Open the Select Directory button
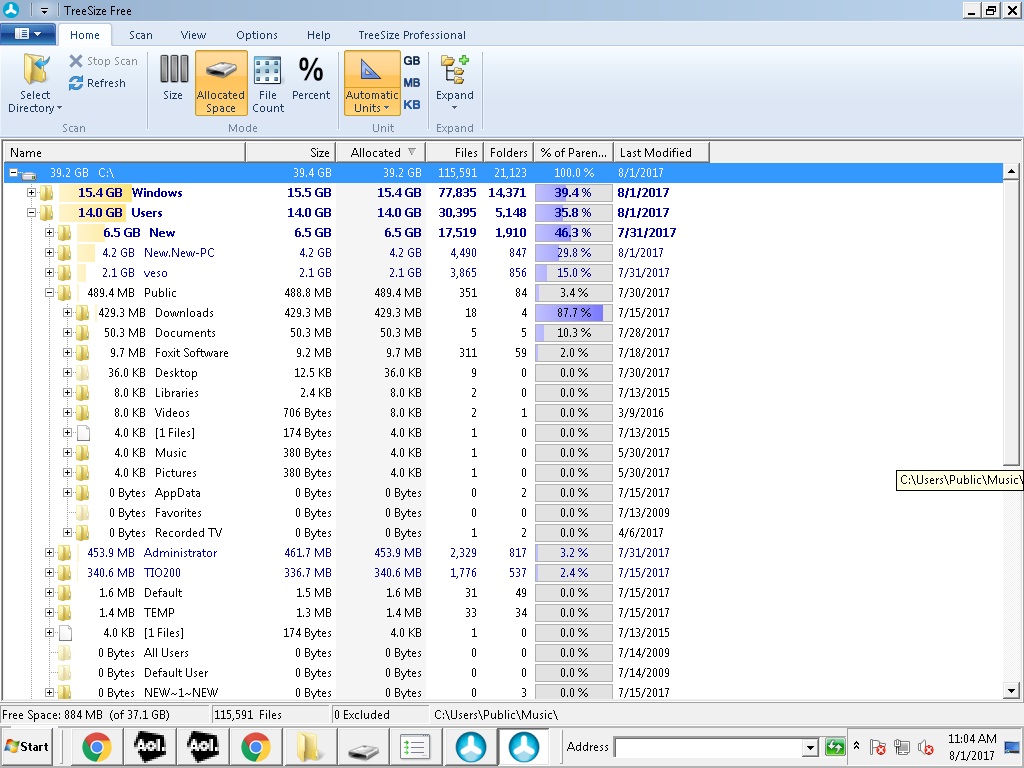 coord(35,84)
